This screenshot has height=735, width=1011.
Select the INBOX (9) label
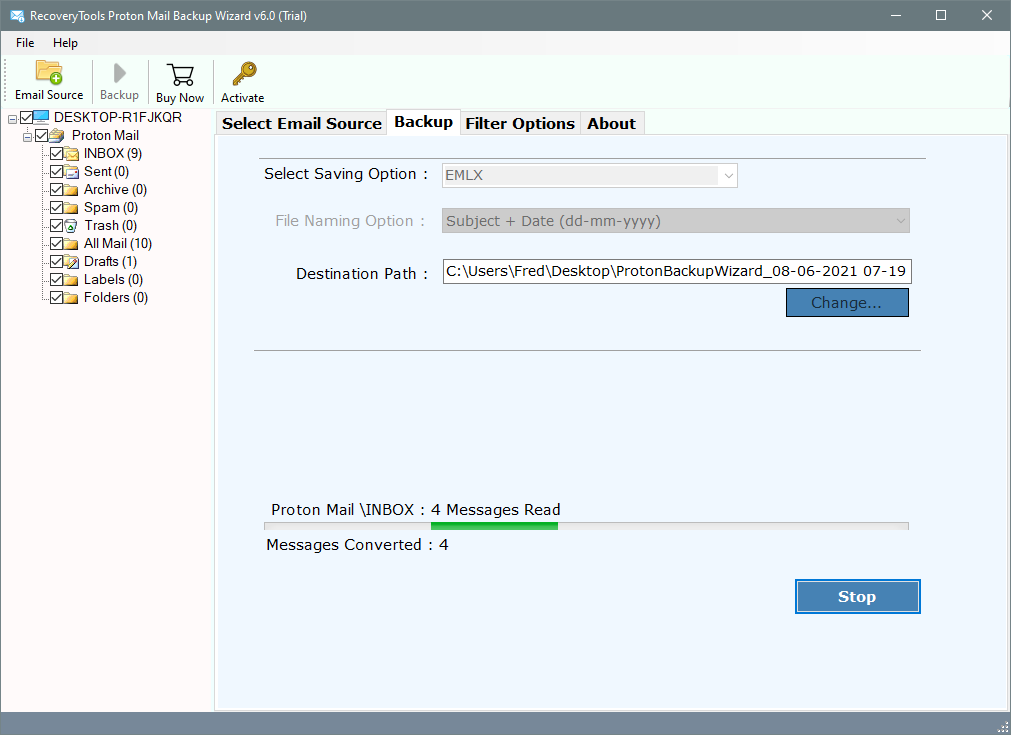(x=113, y=153)
